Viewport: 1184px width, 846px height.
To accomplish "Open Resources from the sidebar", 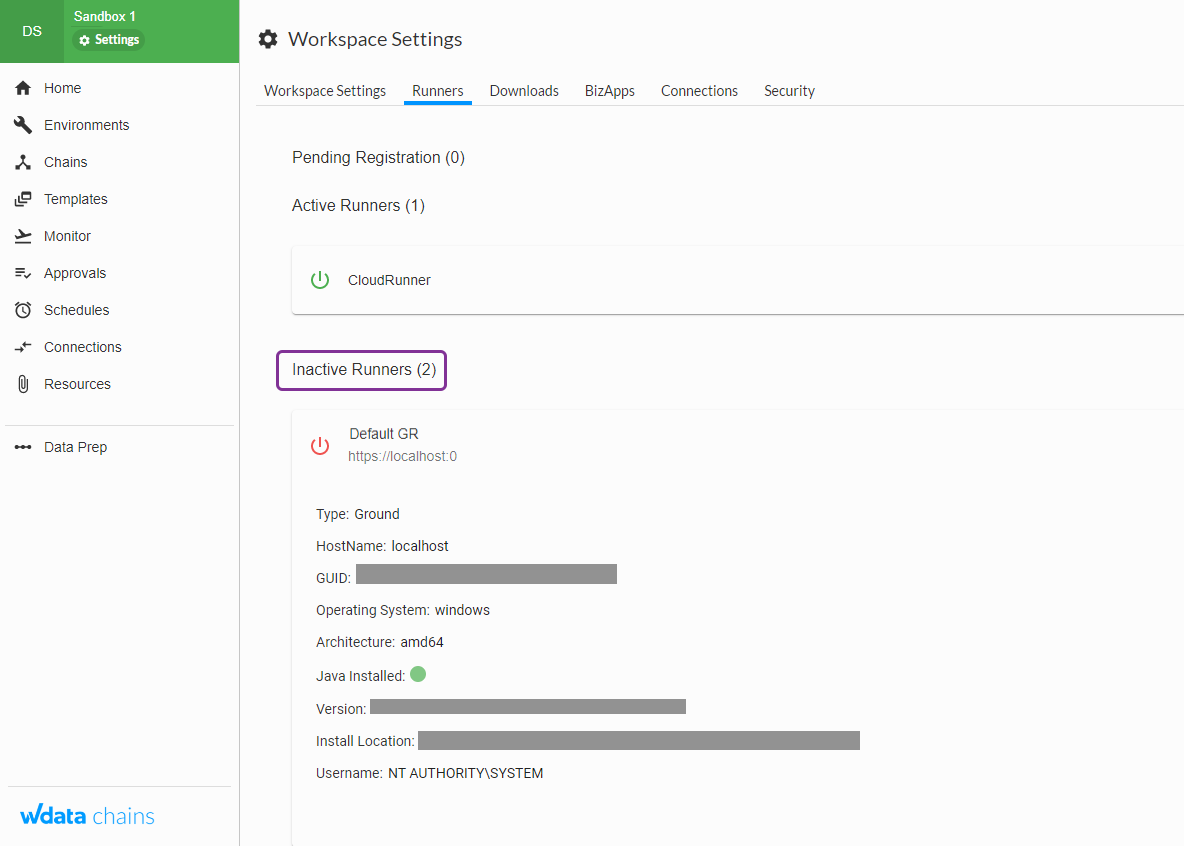I will [x=77, y=384].
